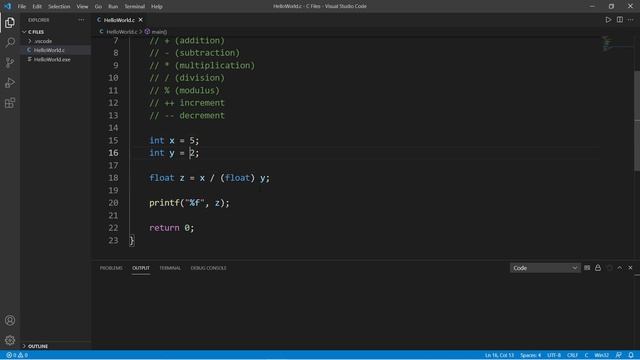Click the Run Code play icon
Viewport: 640px width, 360px height.
click(608, 20)
